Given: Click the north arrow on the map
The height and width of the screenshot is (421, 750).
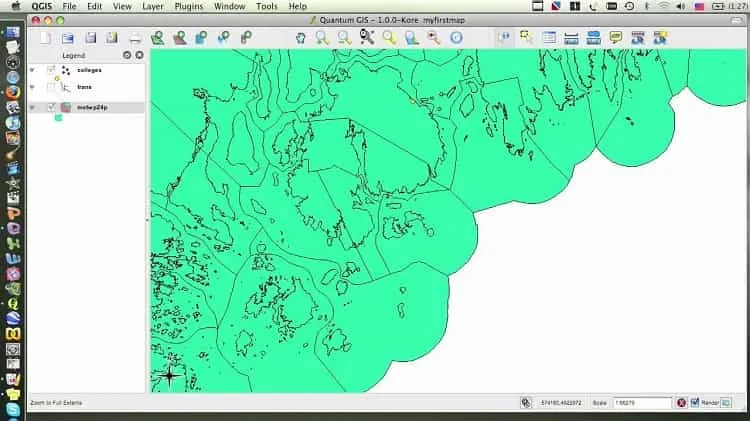Looking at the screenshot, I should click(x=169, y=375).
